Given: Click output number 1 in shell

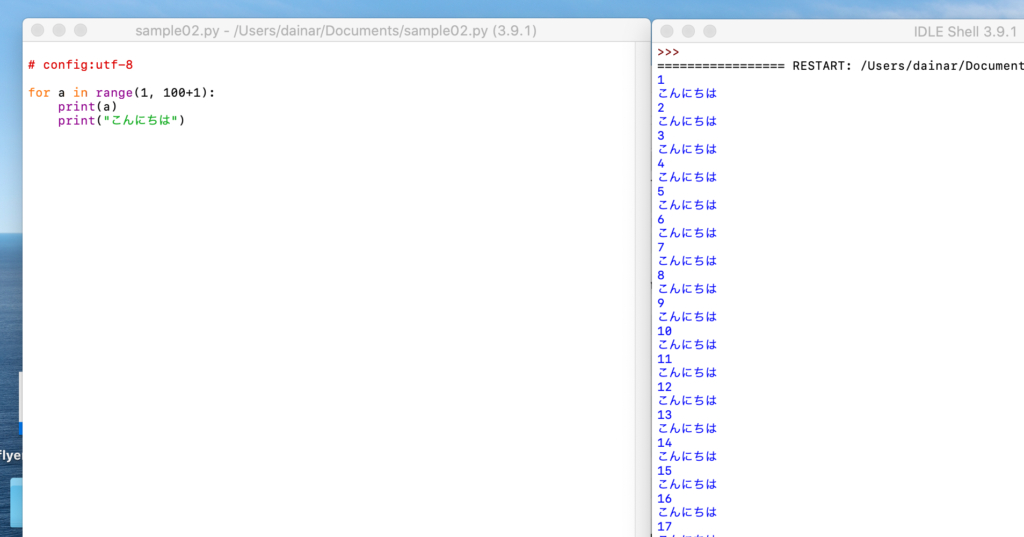Looking at the screenshot, I should (661, 80).
